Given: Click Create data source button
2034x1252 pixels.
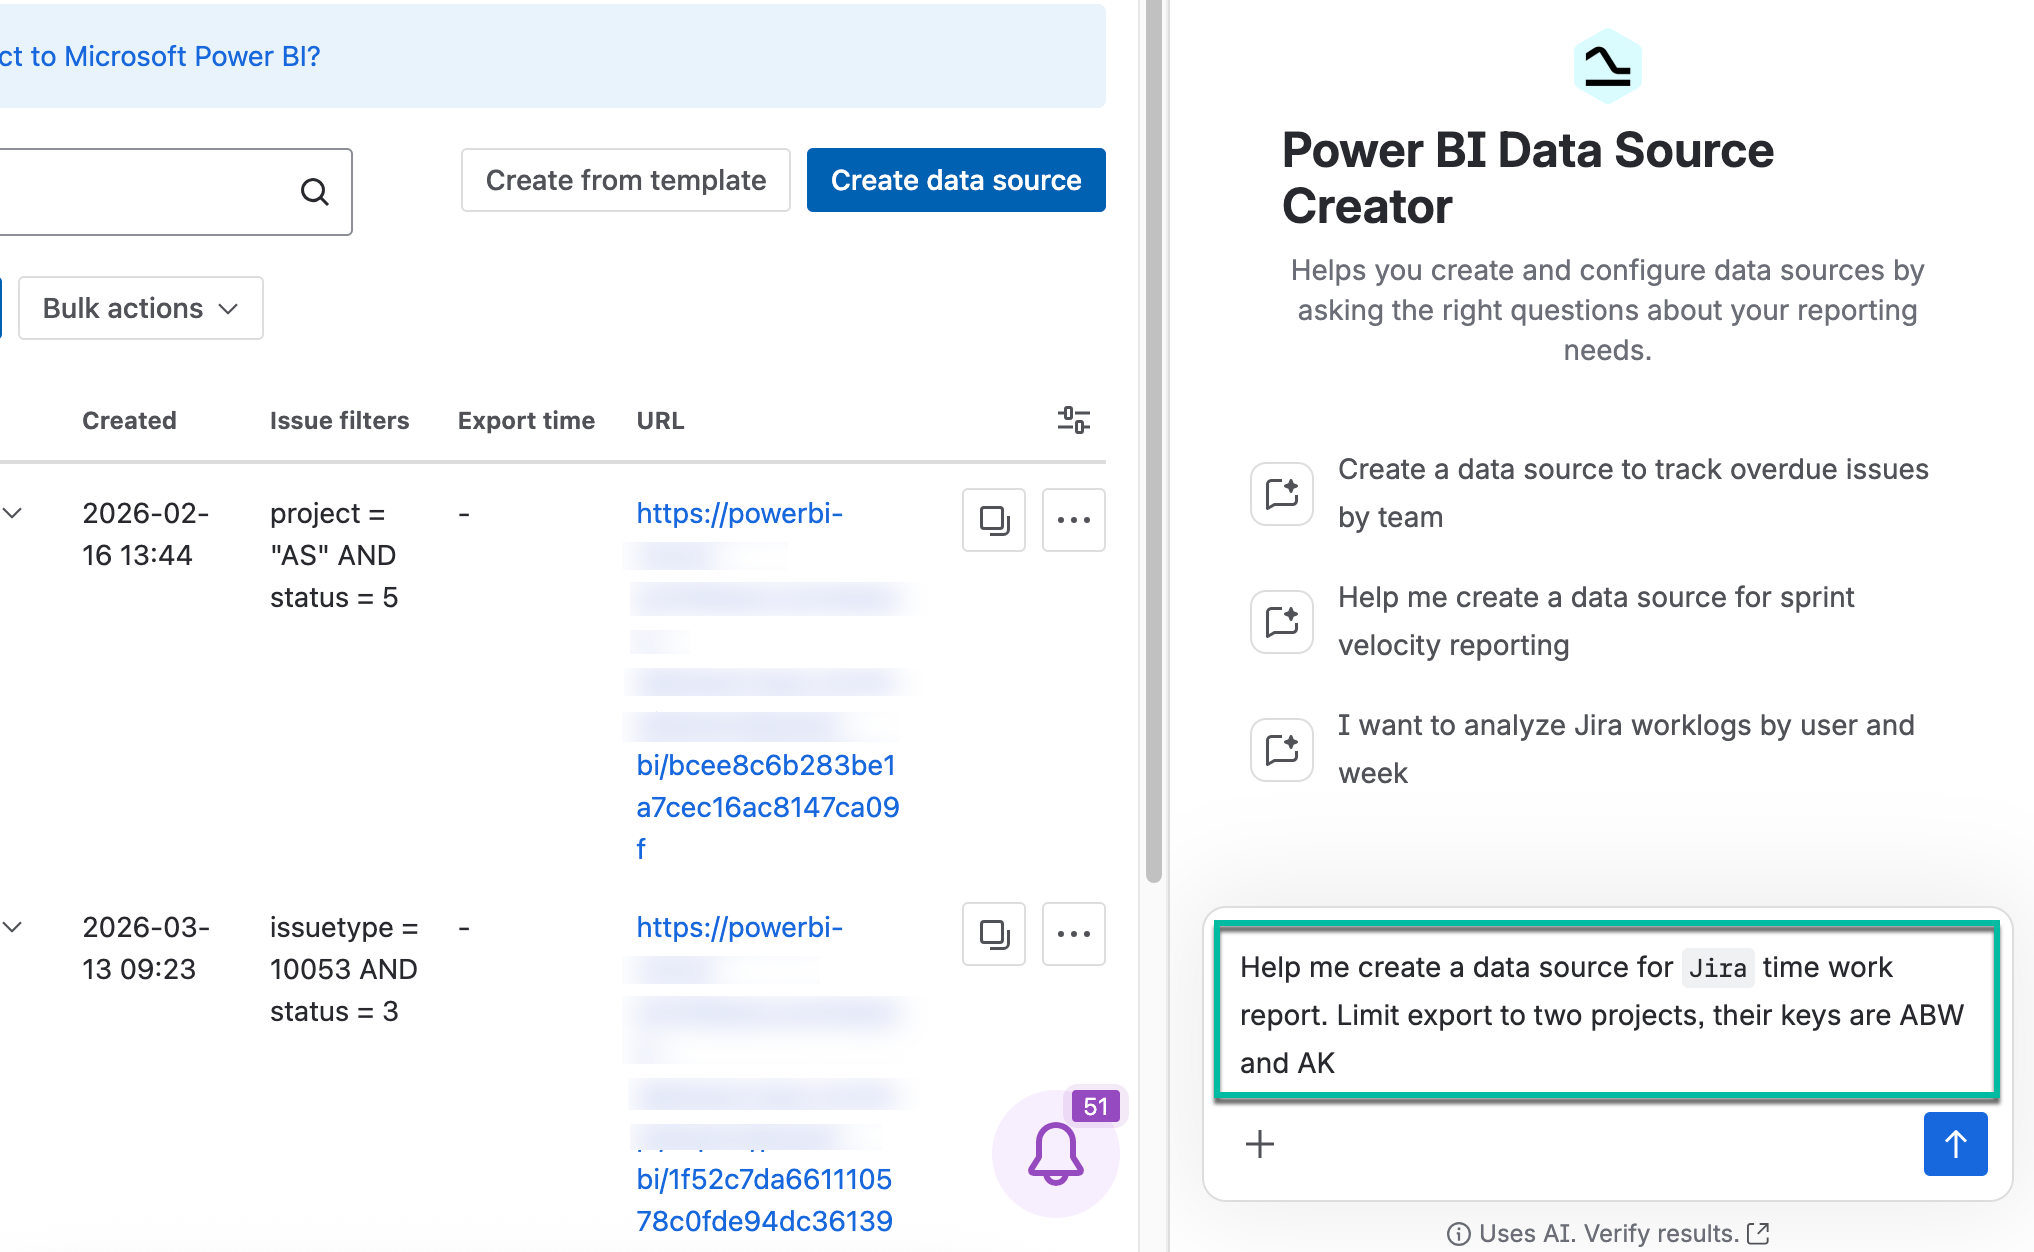Looking at the screenshot, I should [956, 180].
